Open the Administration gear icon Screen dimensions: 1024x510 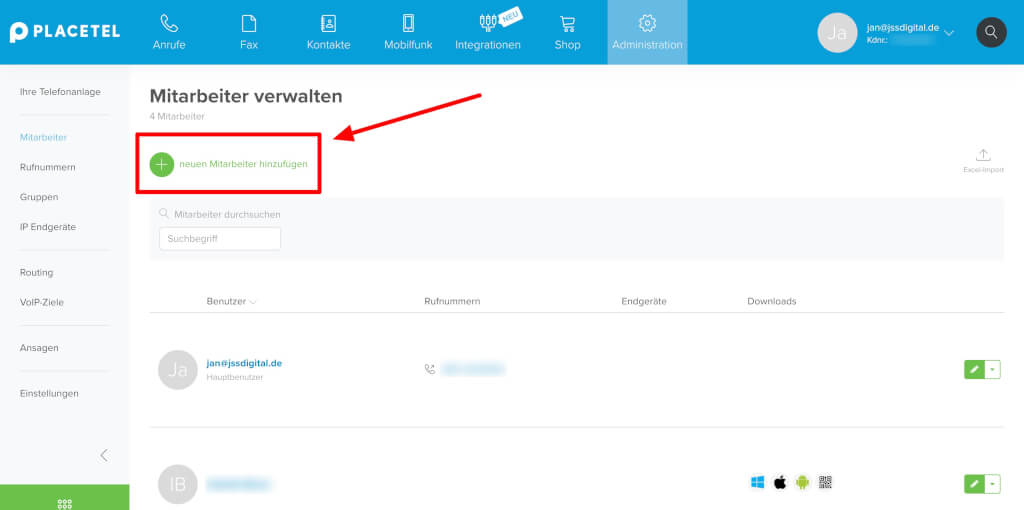(x=647, y=24)
